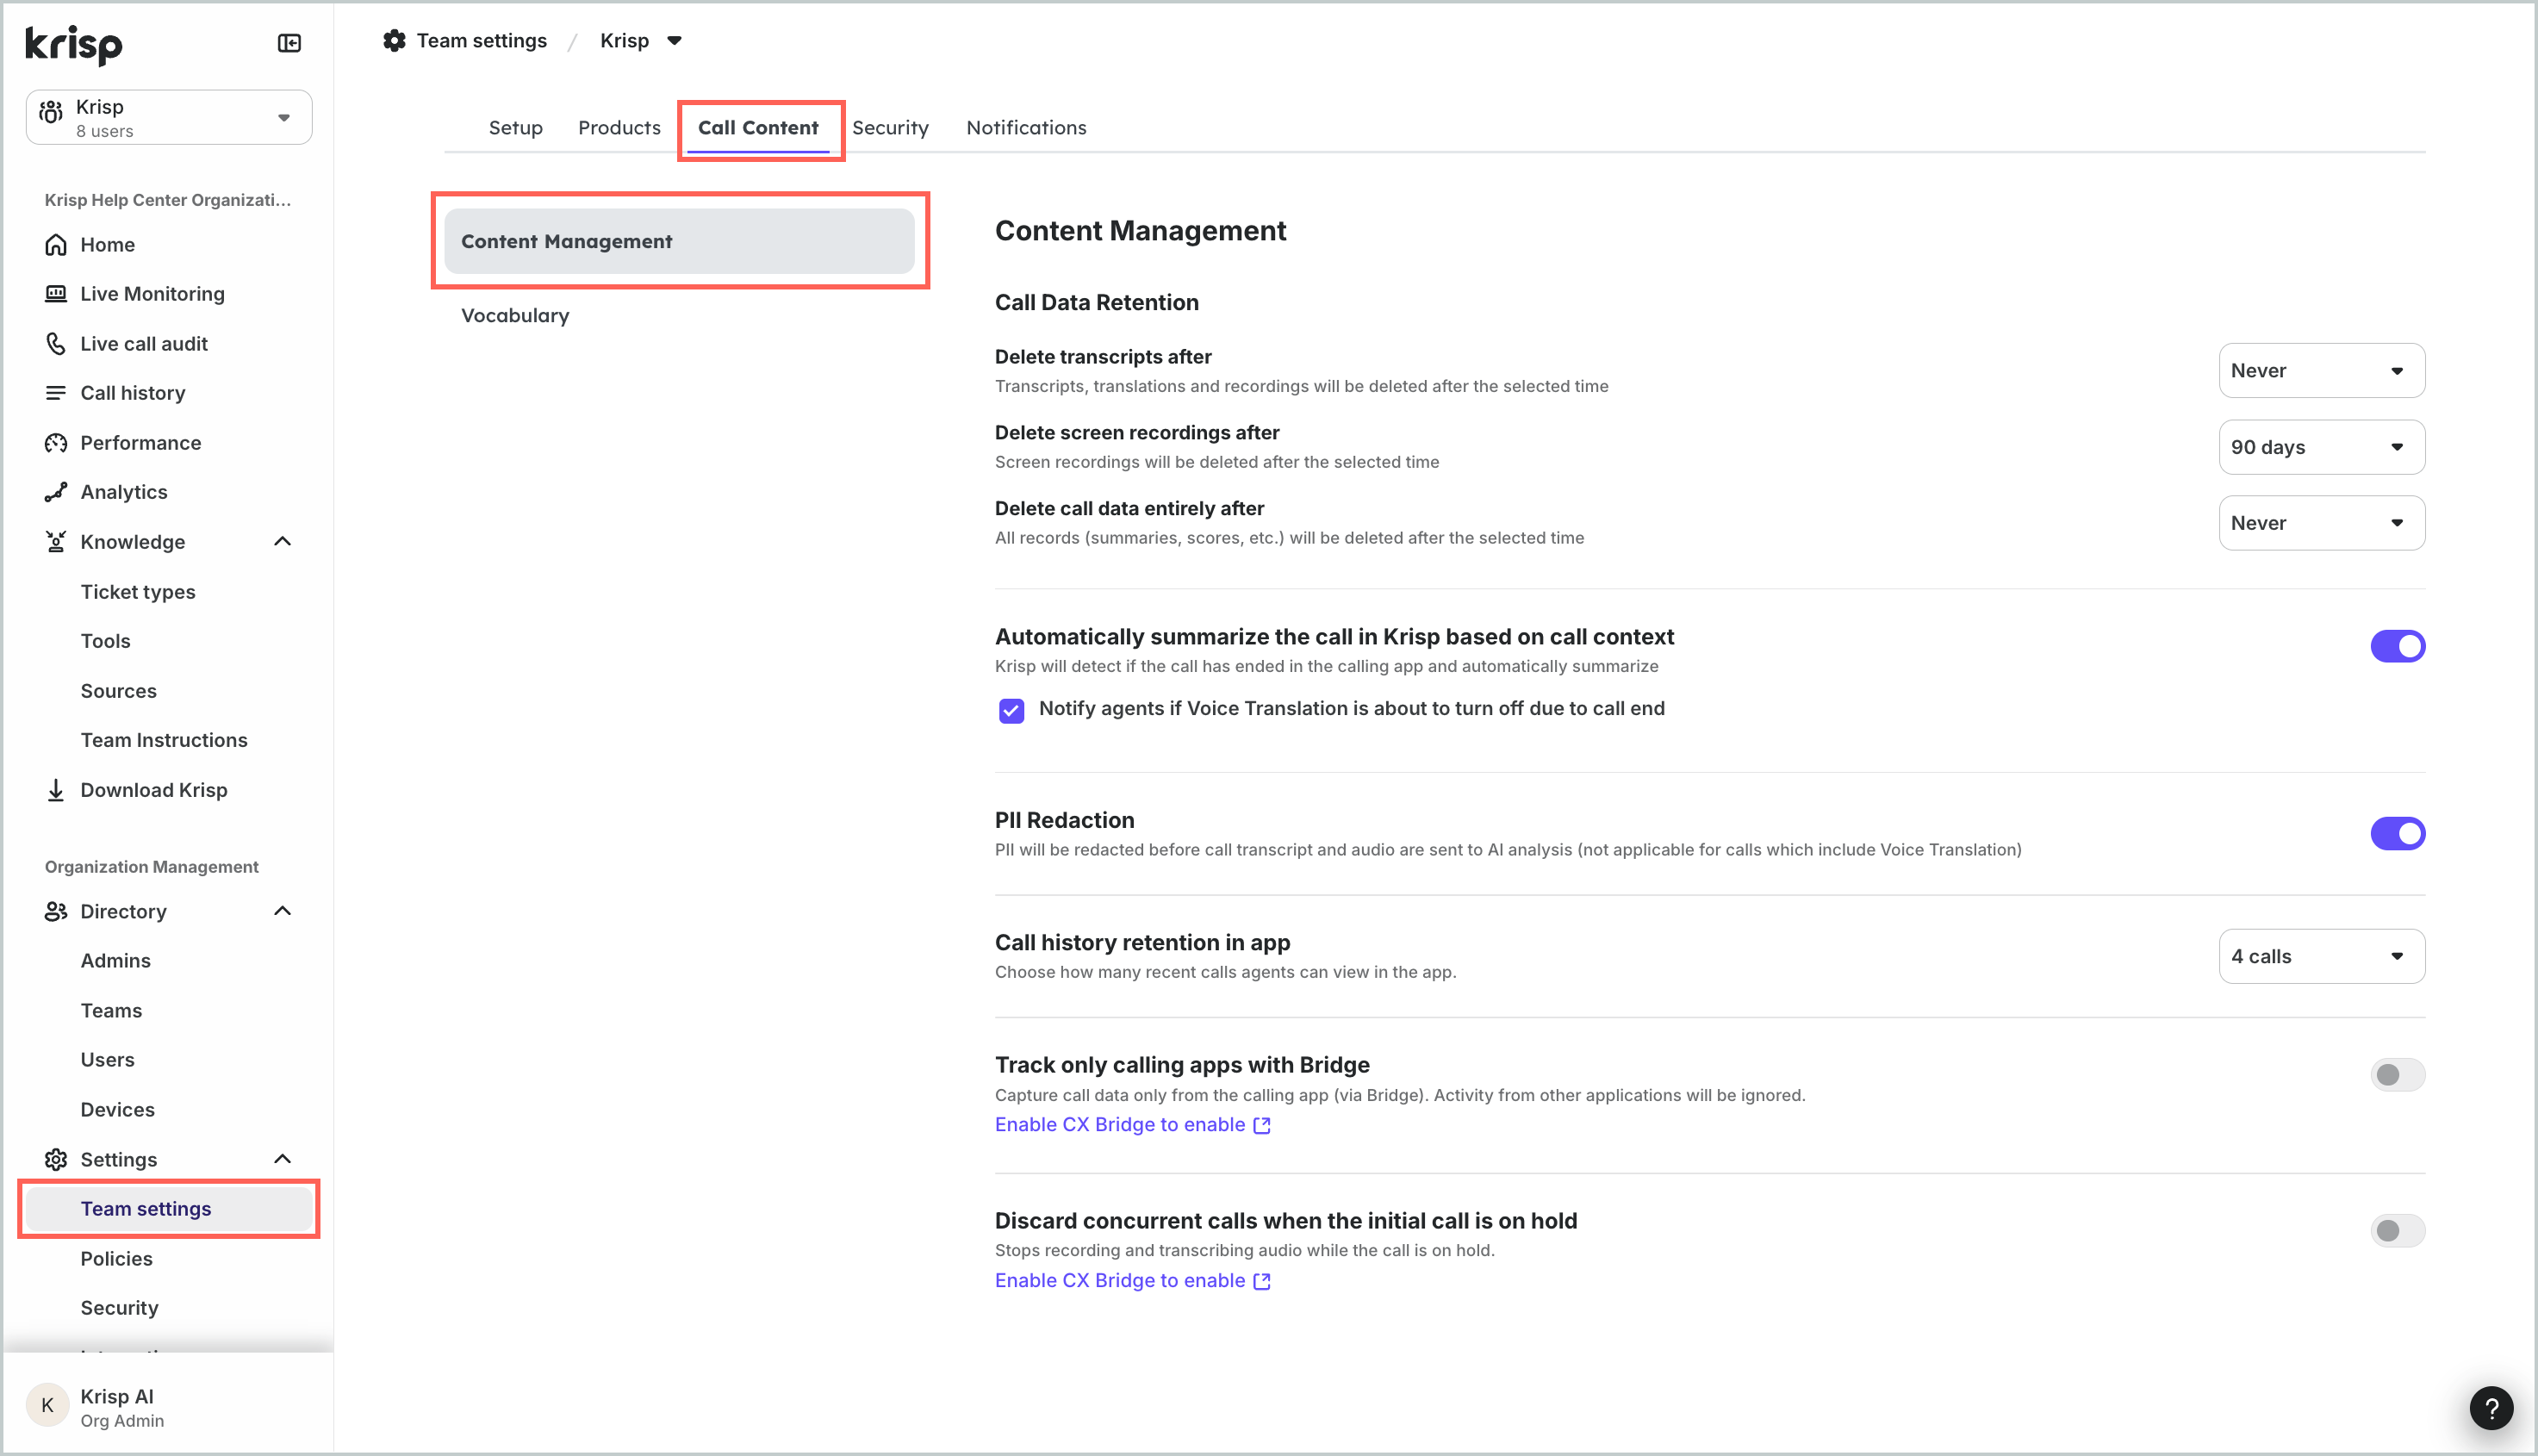This screenshot has height=1456, width=2538.
Task: Click the Settings gear icon in sidebar
Action: (x=56, y=1159)
